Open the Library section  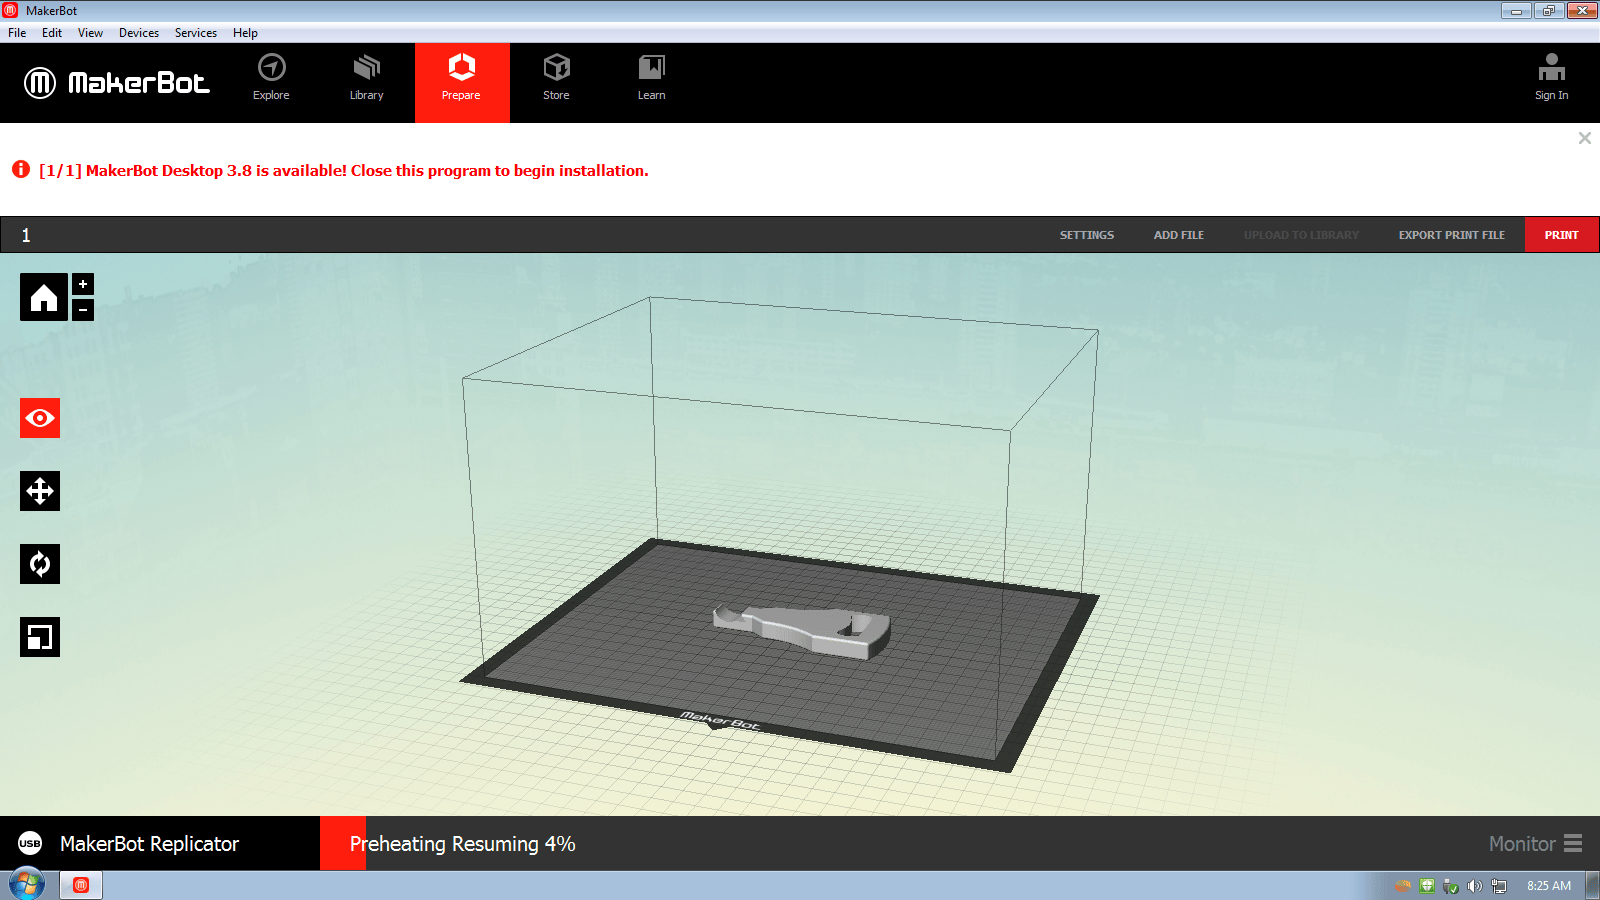367,78
